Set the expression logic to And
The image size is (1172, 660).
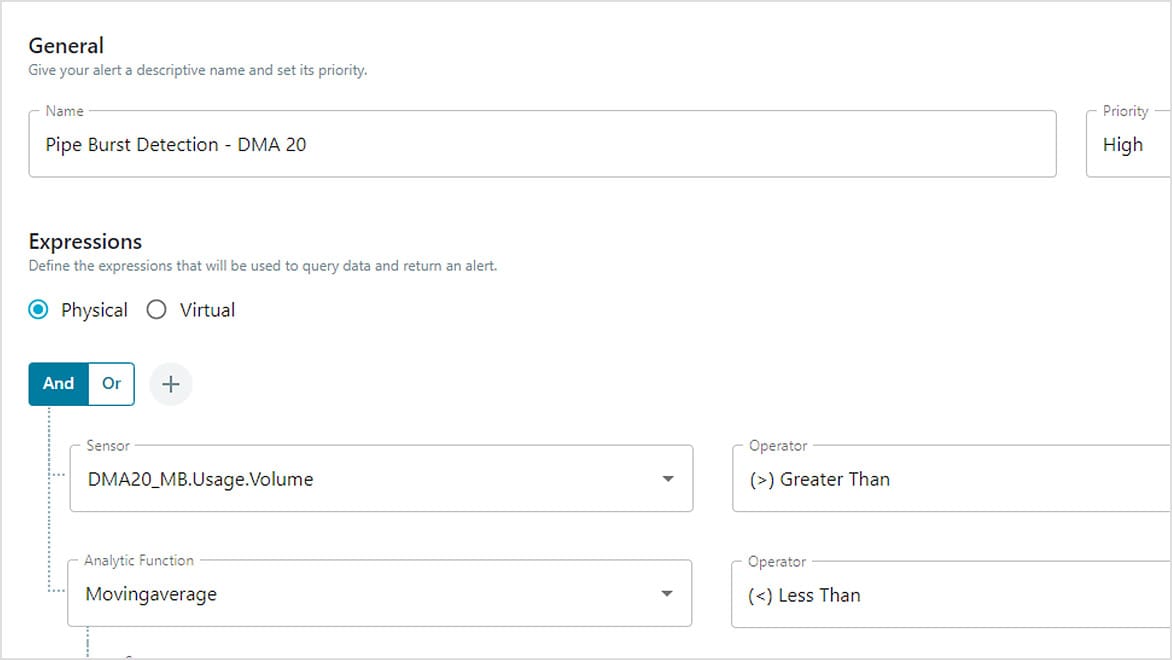coord(58,384)
